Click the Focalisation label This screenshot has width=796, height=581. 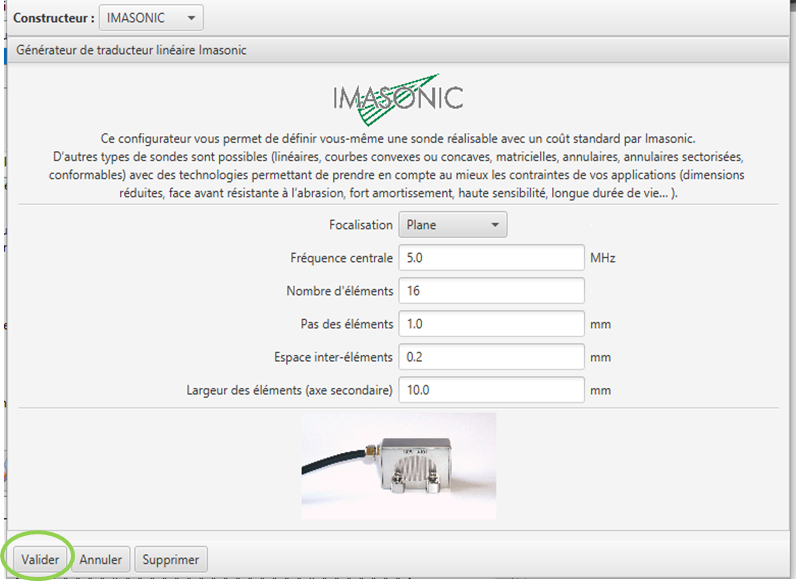pos(360,224)
